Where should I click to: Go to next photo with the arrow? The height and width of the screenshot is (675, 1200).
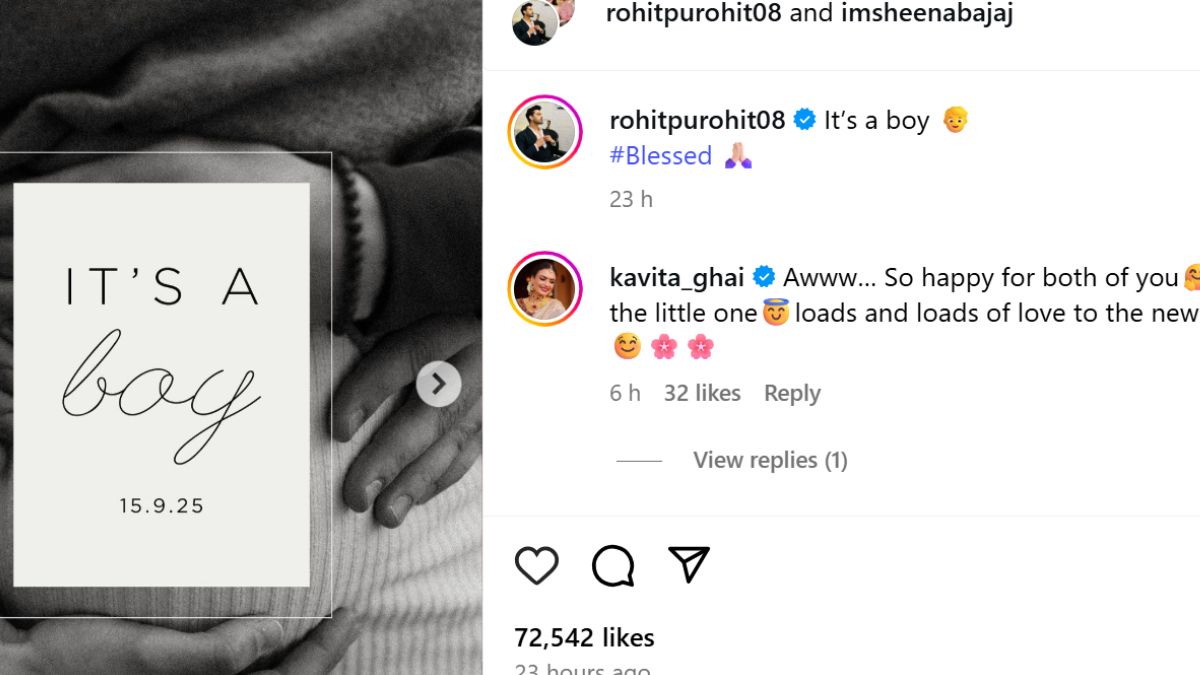click(438, 384)
